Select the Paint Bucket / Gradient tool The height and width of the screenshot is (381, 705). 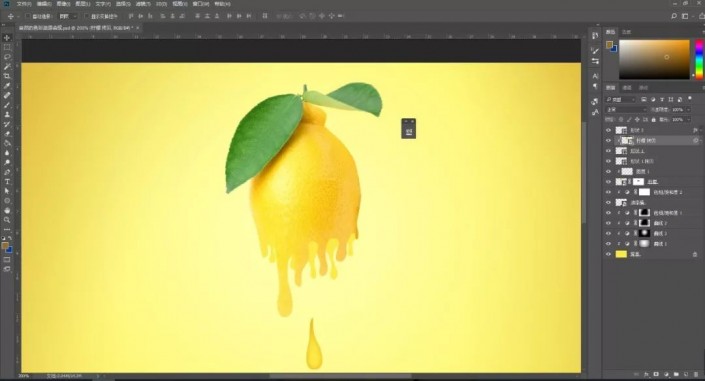(x=7, y=143)
